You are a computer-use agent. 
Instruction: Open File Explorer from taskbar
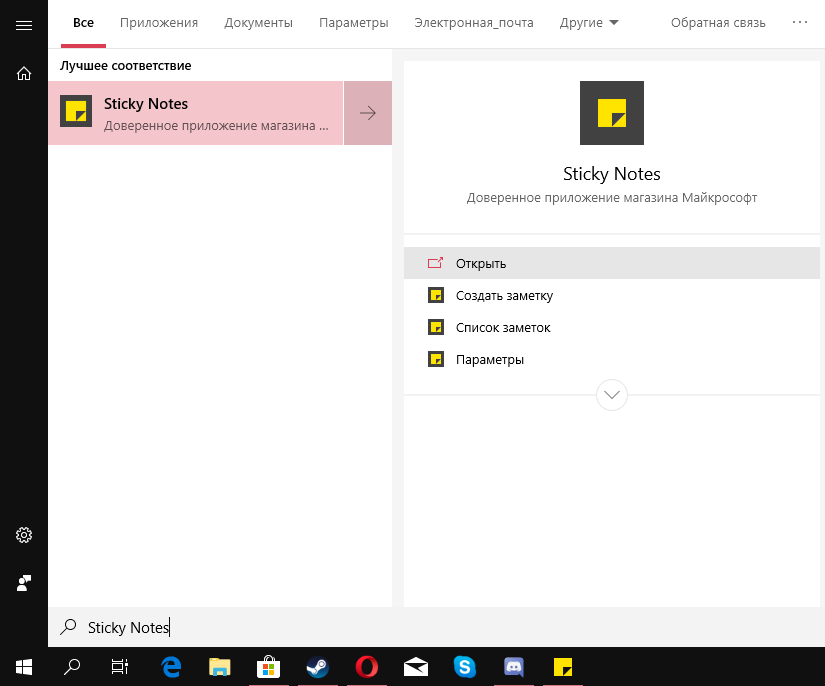tap(220, 666)
